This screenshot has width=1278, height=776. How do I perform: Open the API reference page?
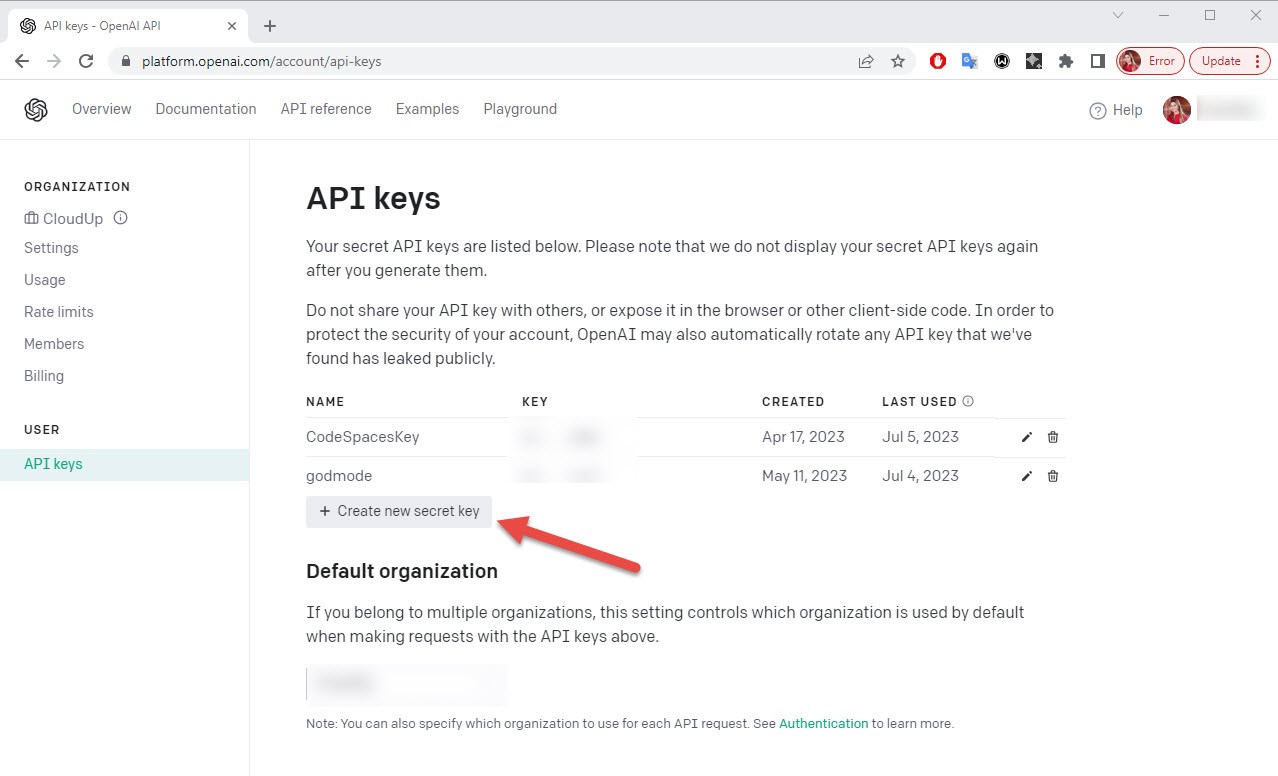326,109
